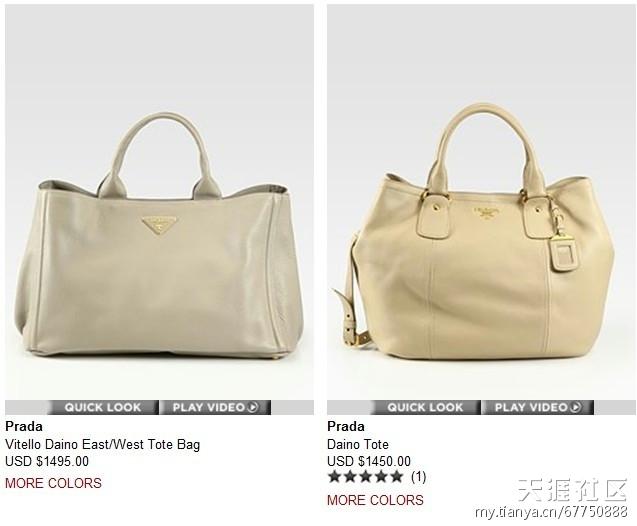Click the five-star rating of Daino Tote
The image size is (637, 526).
(x=366, y=476)
